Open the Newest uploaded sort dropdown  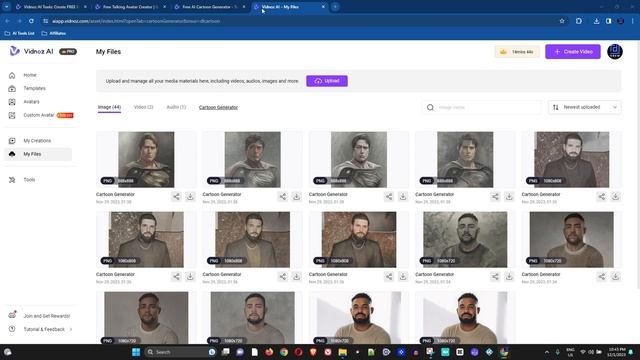click(584, 107)
